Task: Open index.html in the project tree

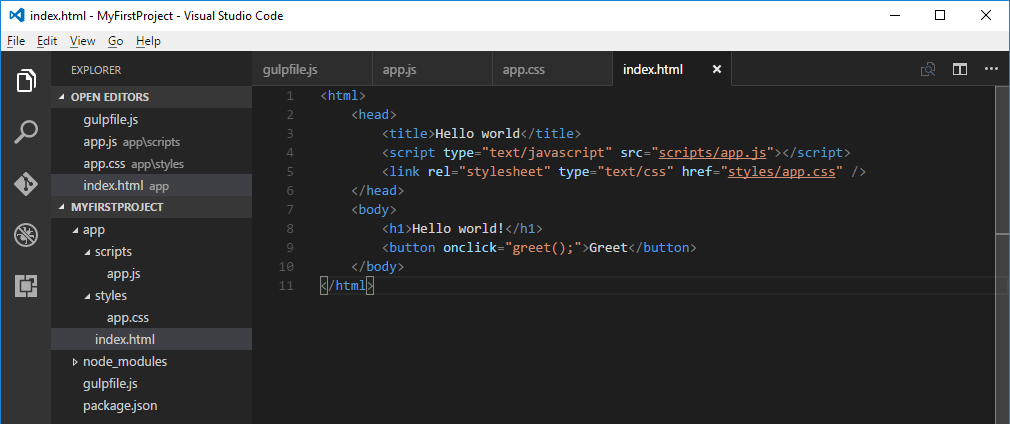Action: 151,340
